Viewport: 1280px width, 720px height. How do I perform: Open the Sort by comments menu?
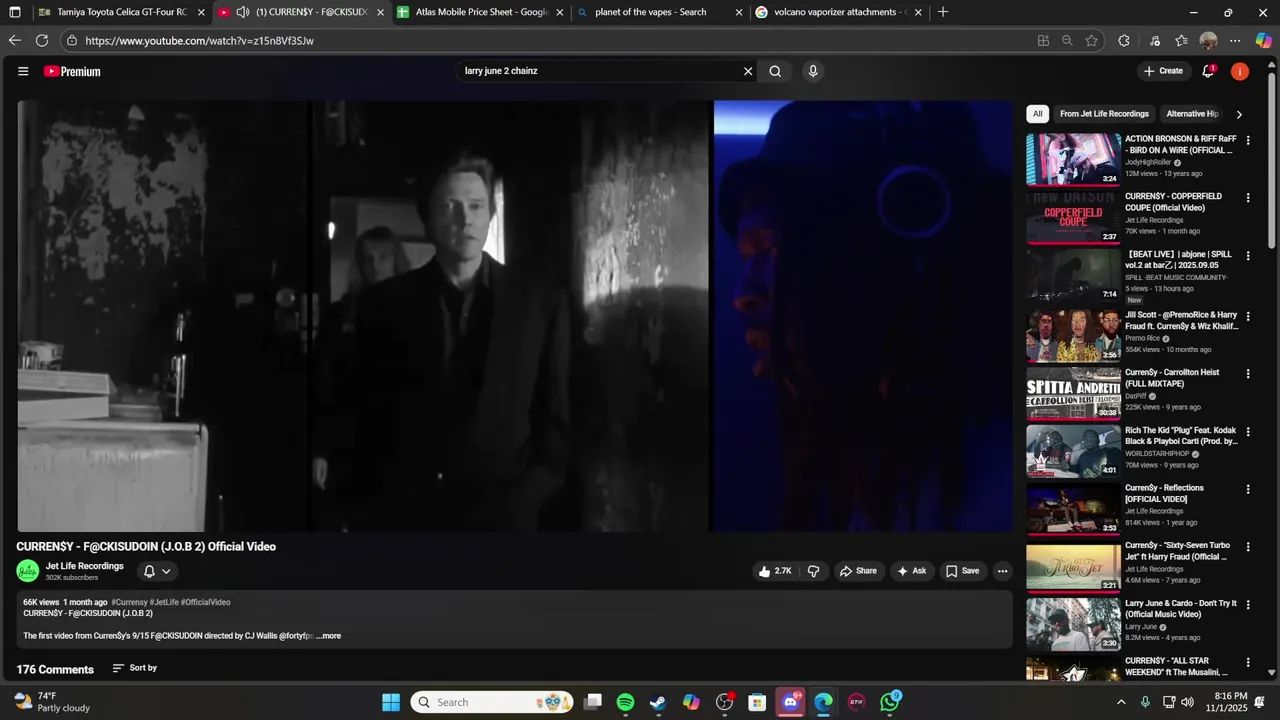click(x=134, y=668)
